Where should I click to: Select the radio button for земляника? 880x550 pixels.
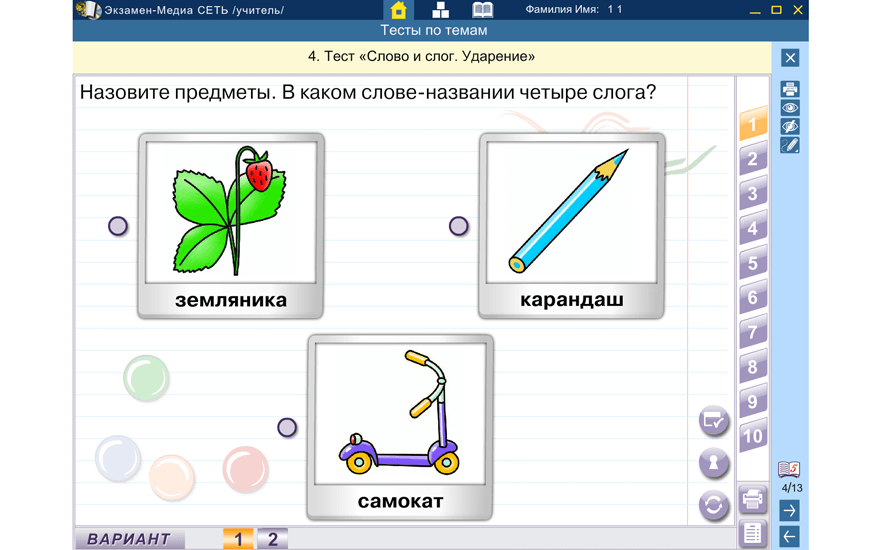(118, 226)
